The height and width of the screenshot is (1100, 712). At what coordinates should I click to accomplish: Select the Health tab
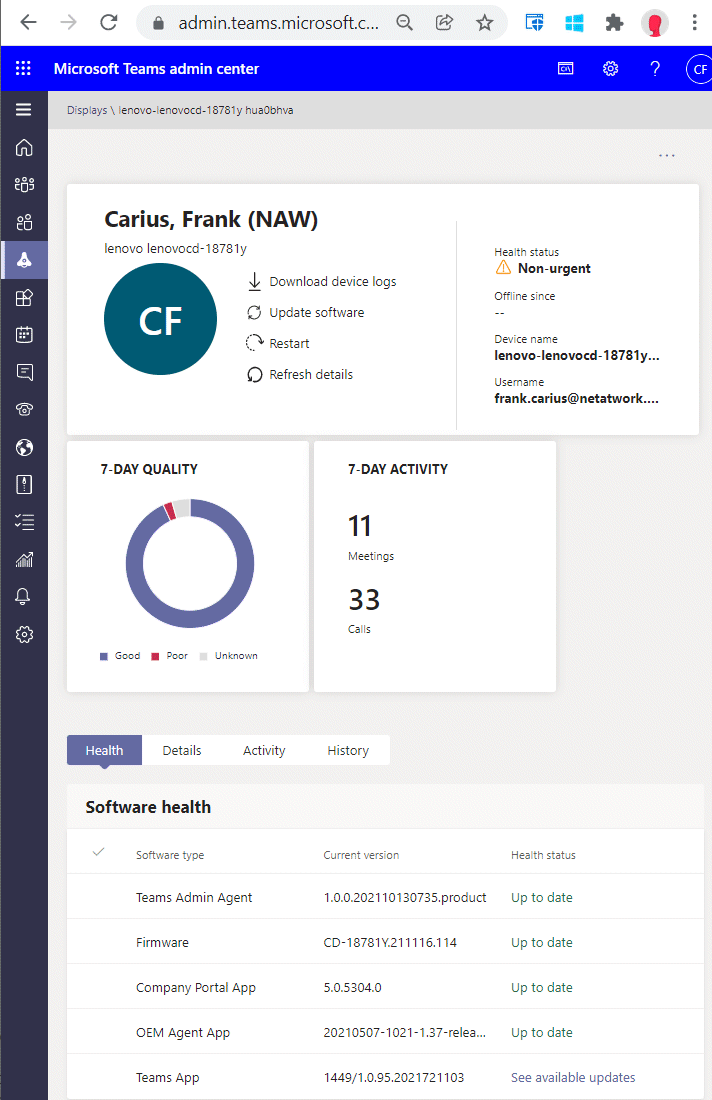[x=105, y=750]
